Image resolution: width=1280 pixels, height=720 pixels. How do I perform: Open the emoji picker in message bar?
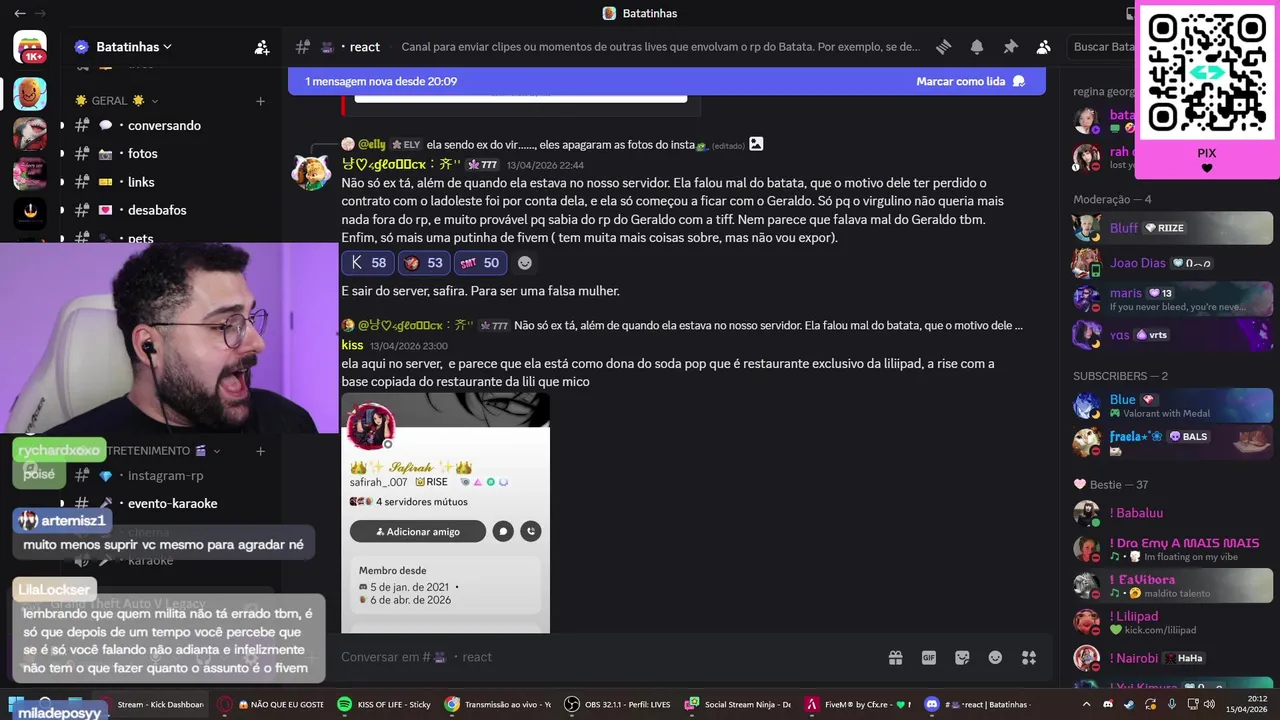[995, 657]
